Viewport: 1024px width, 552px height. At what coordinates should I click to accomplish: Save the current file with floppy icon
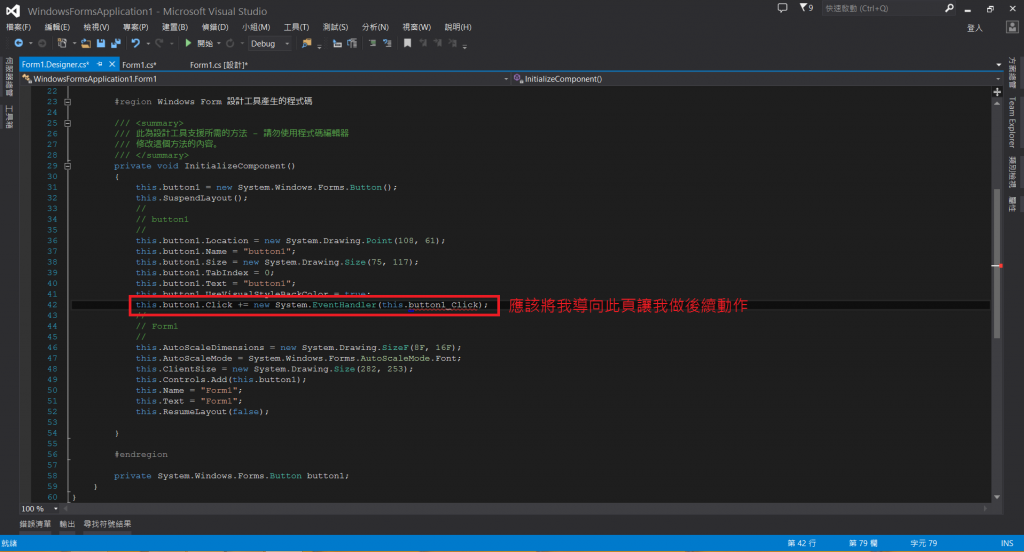click(x=101, y=43)
